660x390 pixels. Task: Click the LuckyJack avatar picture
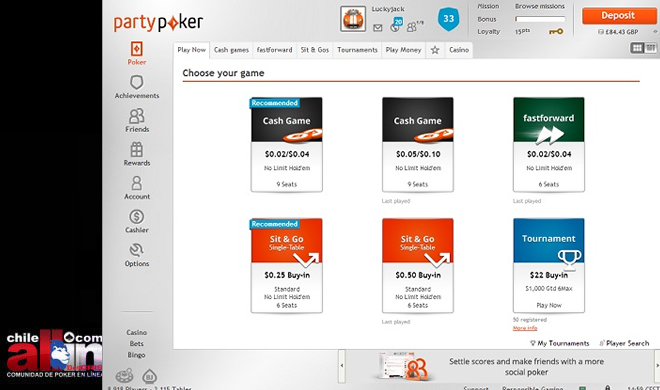[353, 19]
